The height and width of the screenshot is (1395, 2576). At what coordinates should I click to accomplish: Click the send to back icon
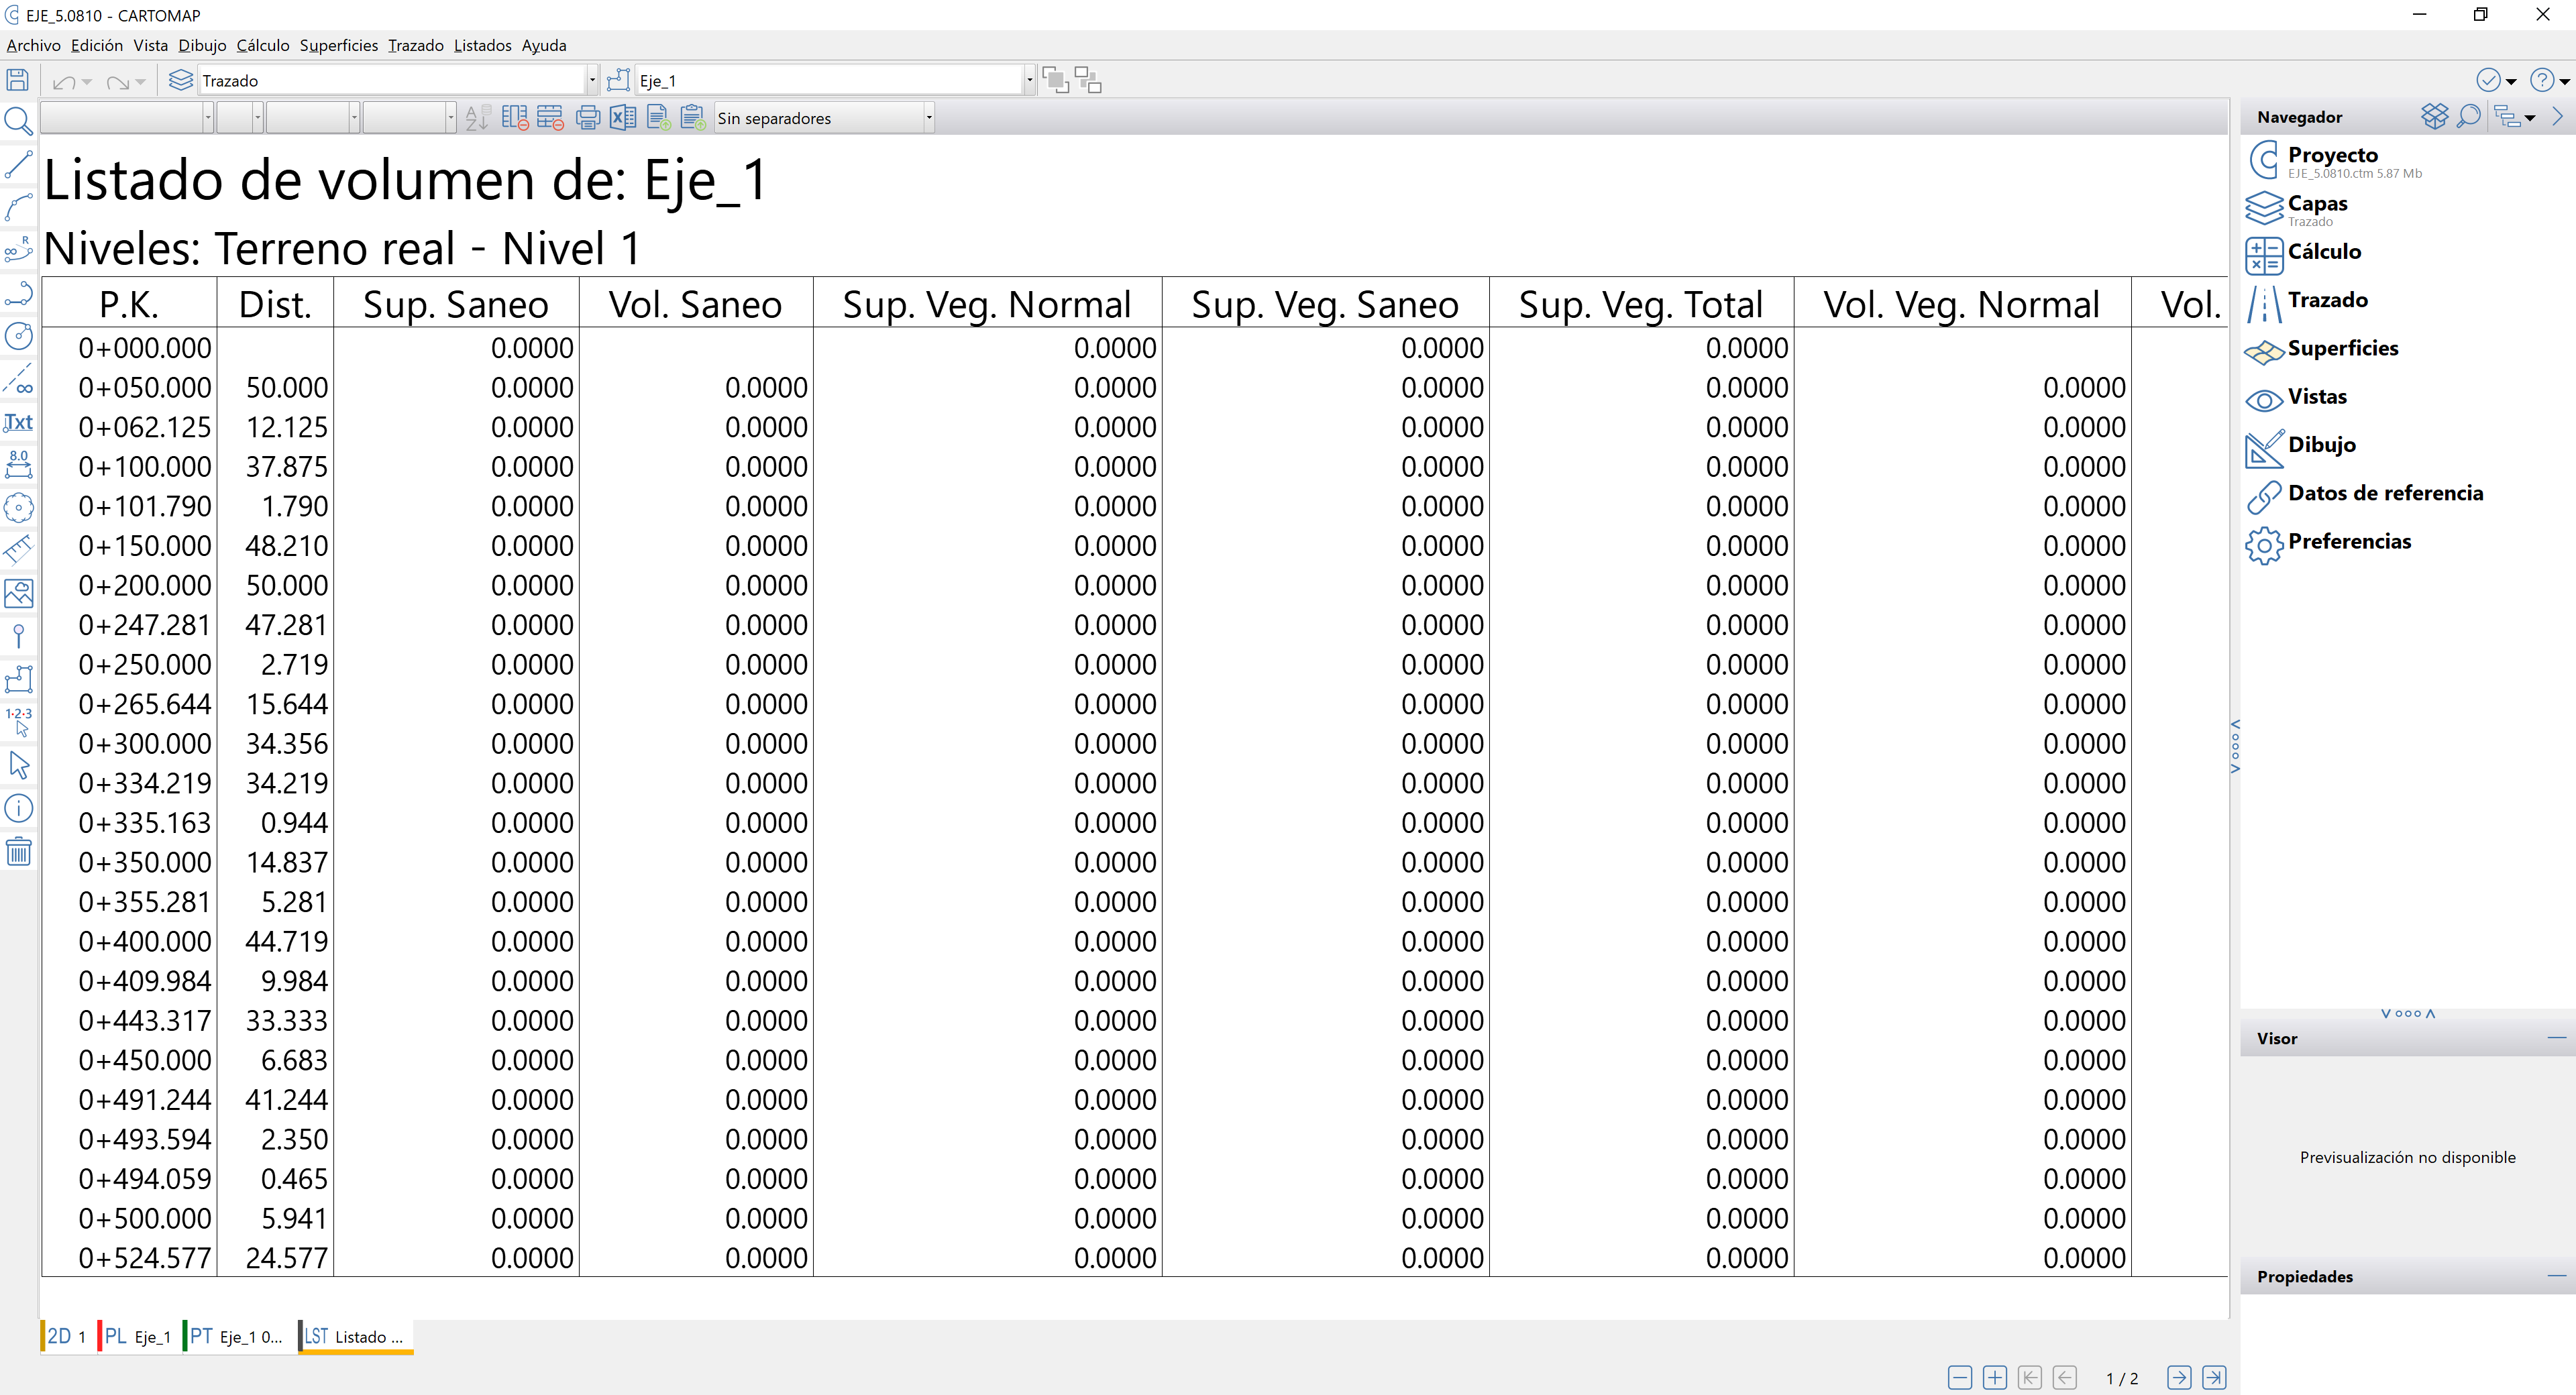(1088, 80)
